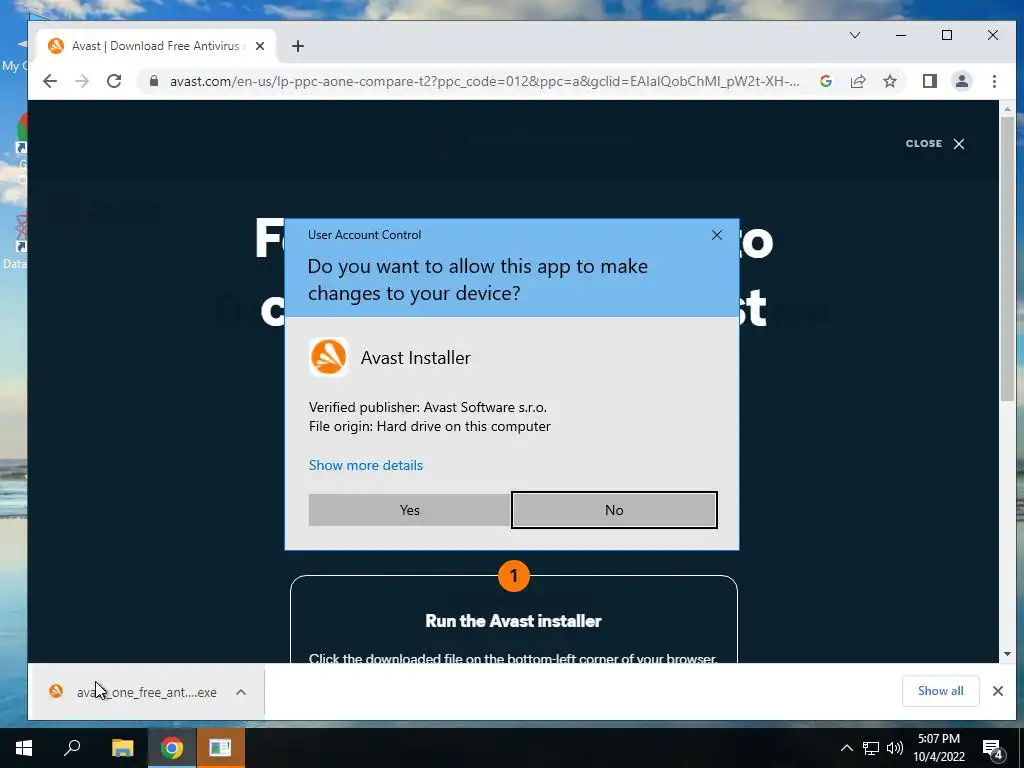Close the Chrome downloads bar

pos(997,691)
